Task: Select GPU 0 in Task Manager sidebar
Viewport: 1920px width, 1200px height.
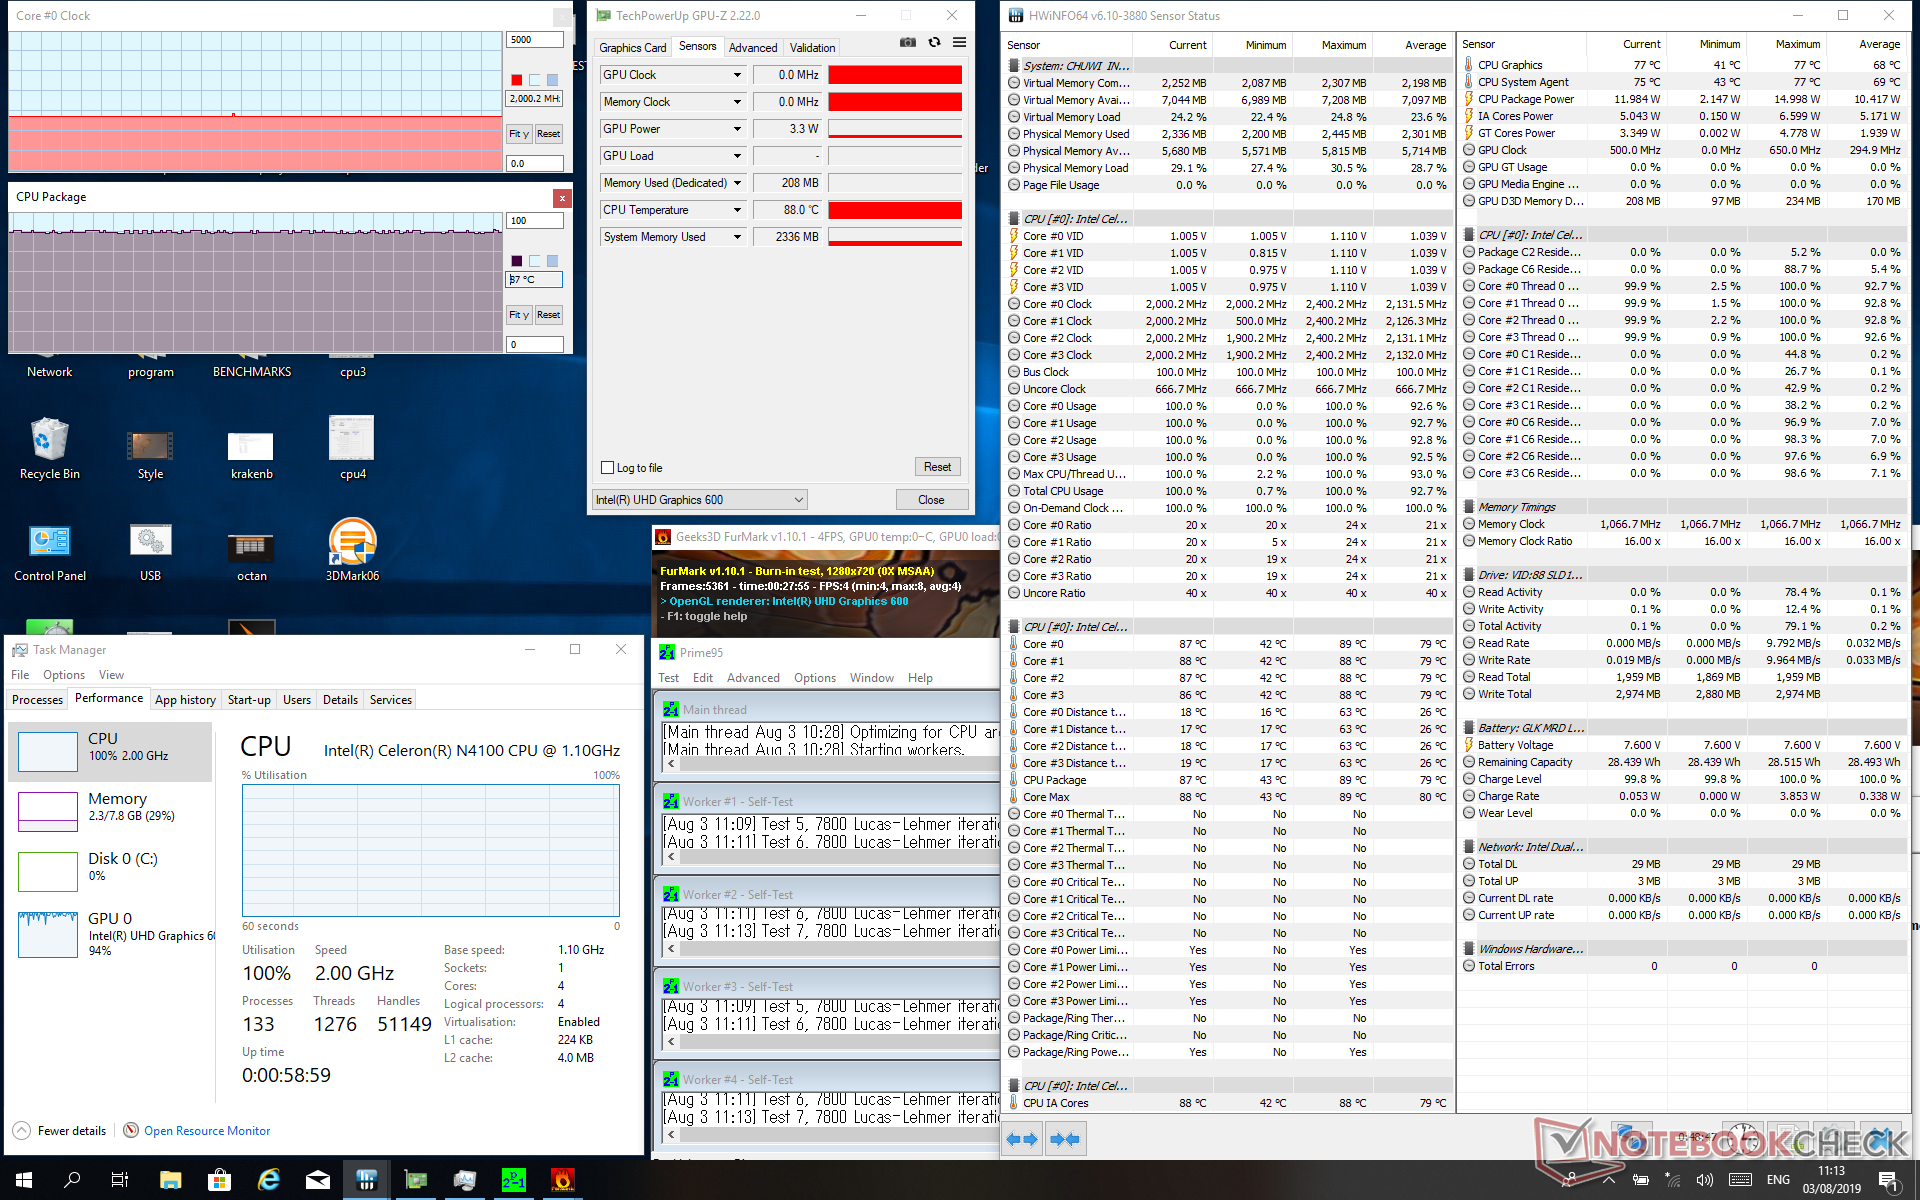Action: 110,933
